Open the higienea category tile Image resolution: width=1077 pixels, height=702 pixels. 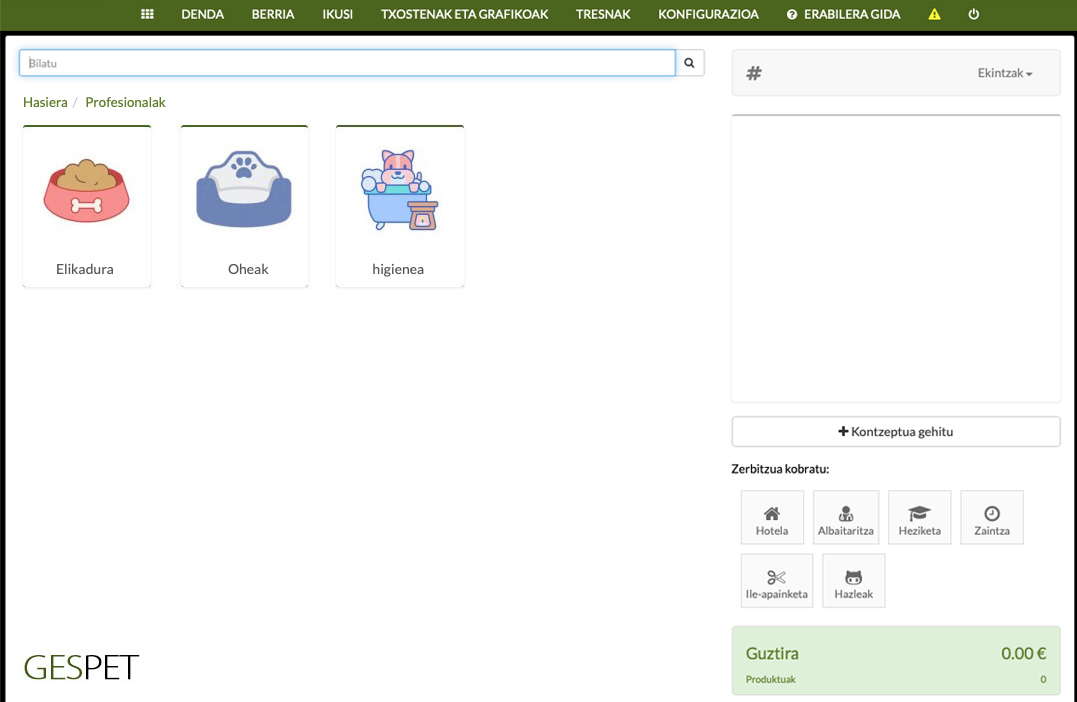[x=399, y=206]
